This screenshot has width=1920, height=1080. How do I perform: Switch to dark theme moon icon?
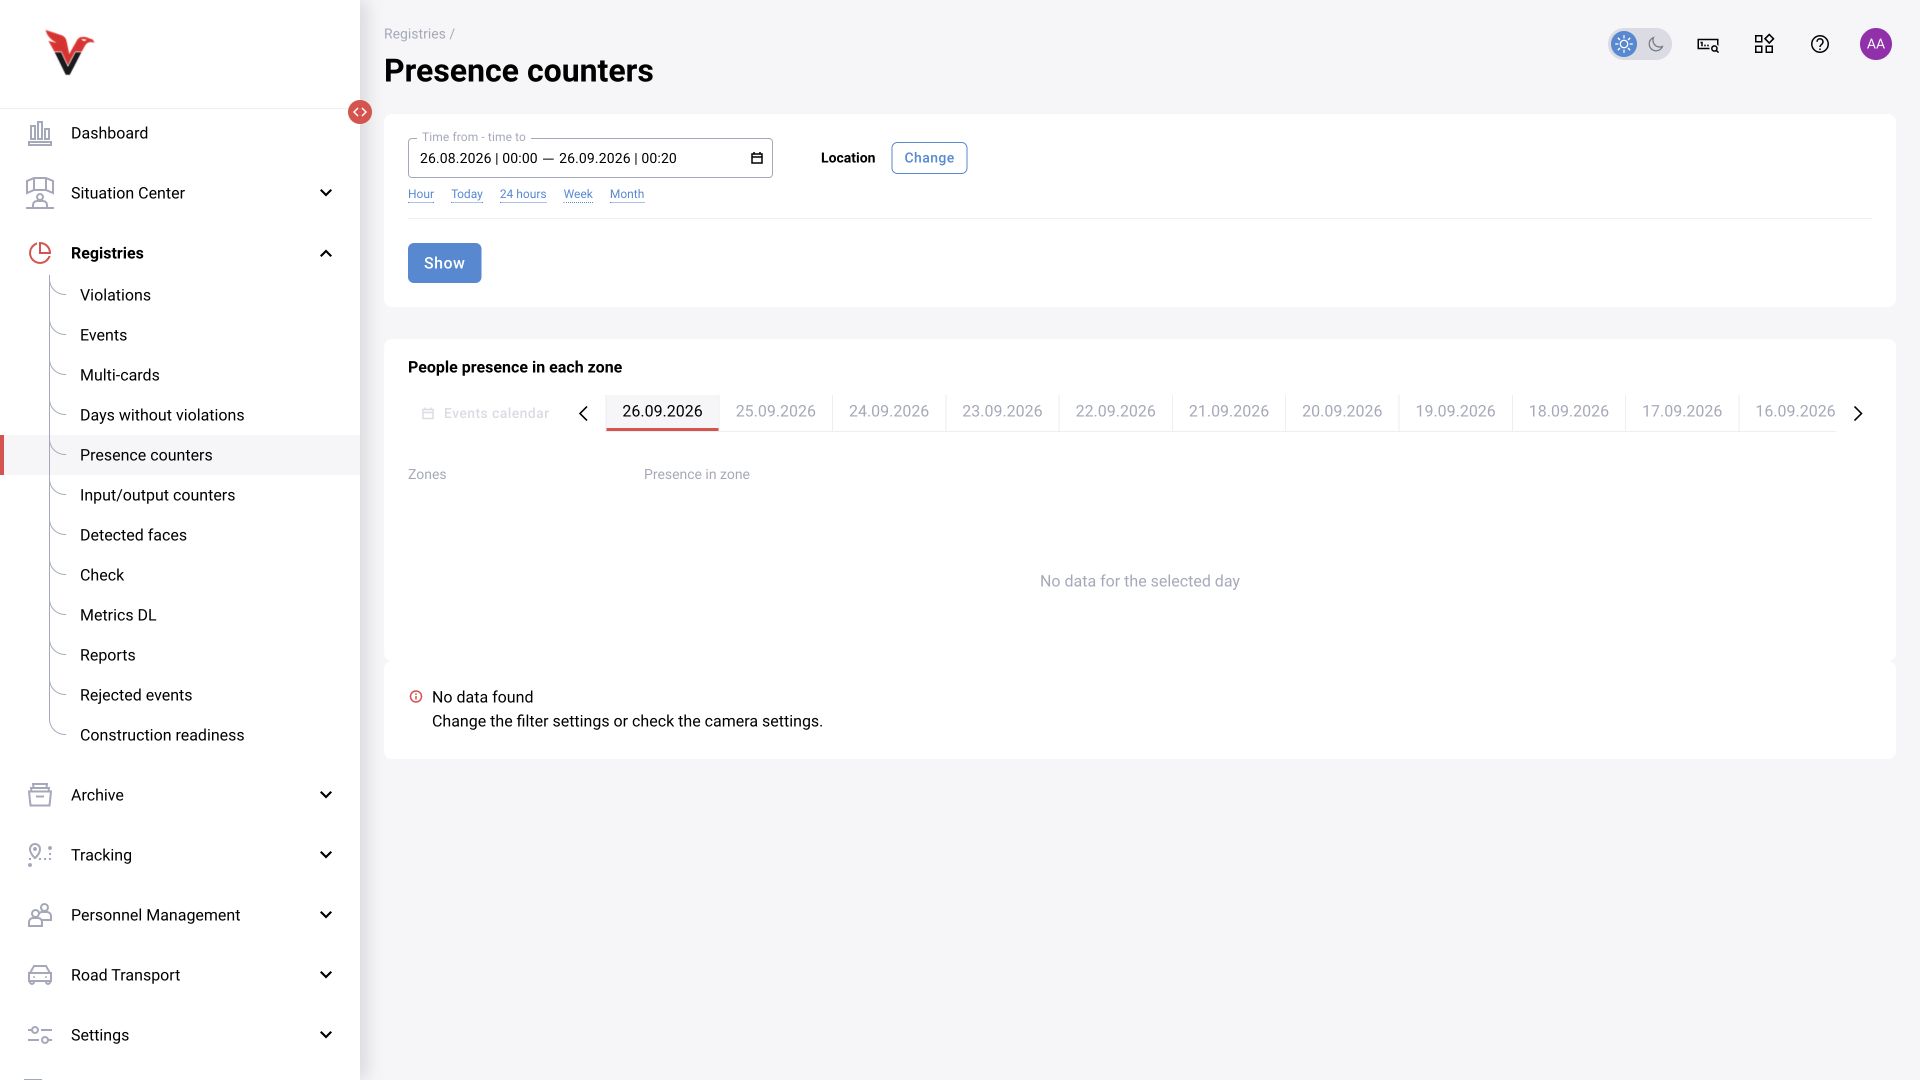[1656, 44]
